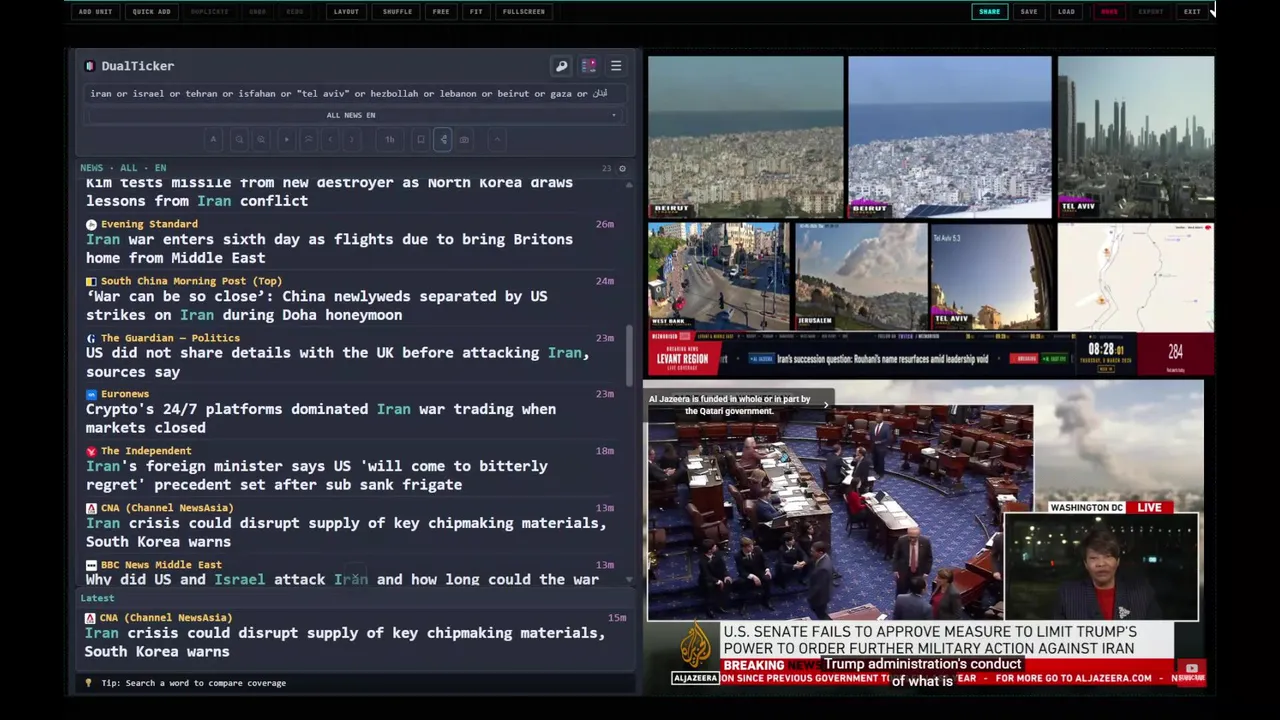Click the YouTube logo on Al Jazeera stream

tap(1191, 669)
